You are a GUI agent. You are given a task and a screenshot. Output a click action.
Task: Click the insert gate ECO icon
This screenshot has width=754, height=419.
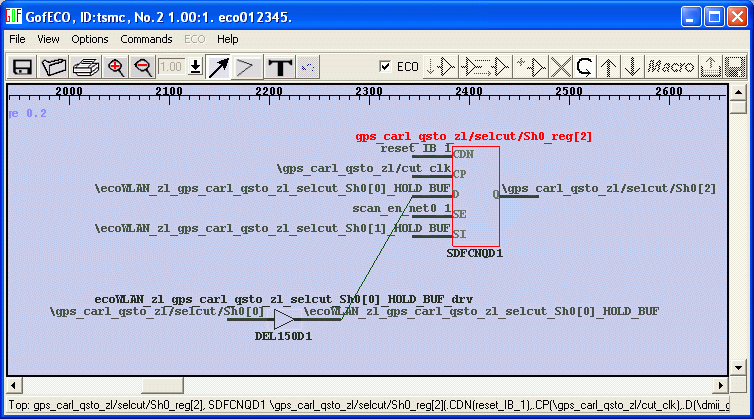[441, 67]
